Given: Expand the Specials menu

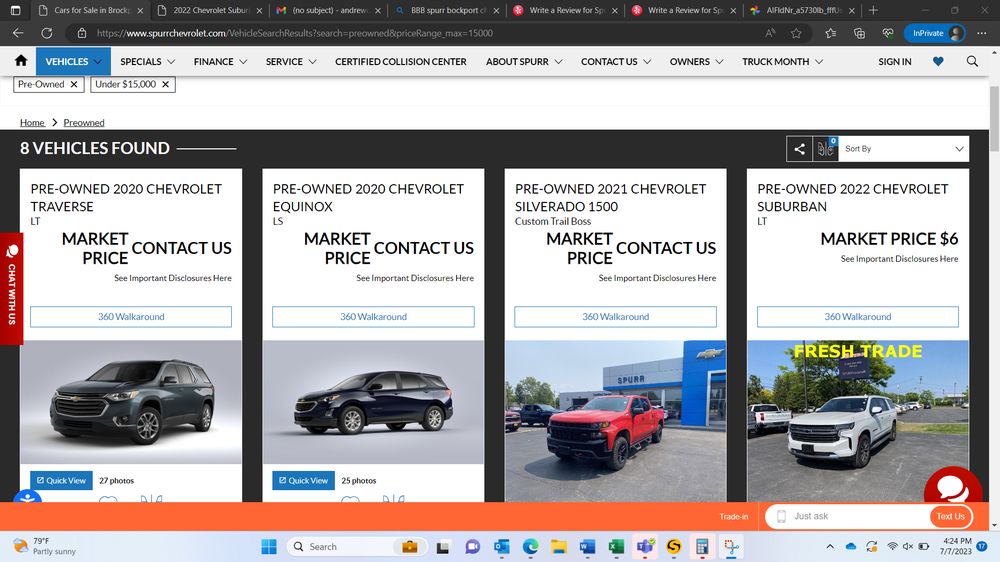Looking at the screenshot, I should pyautogui.click(x=147, y=61).
